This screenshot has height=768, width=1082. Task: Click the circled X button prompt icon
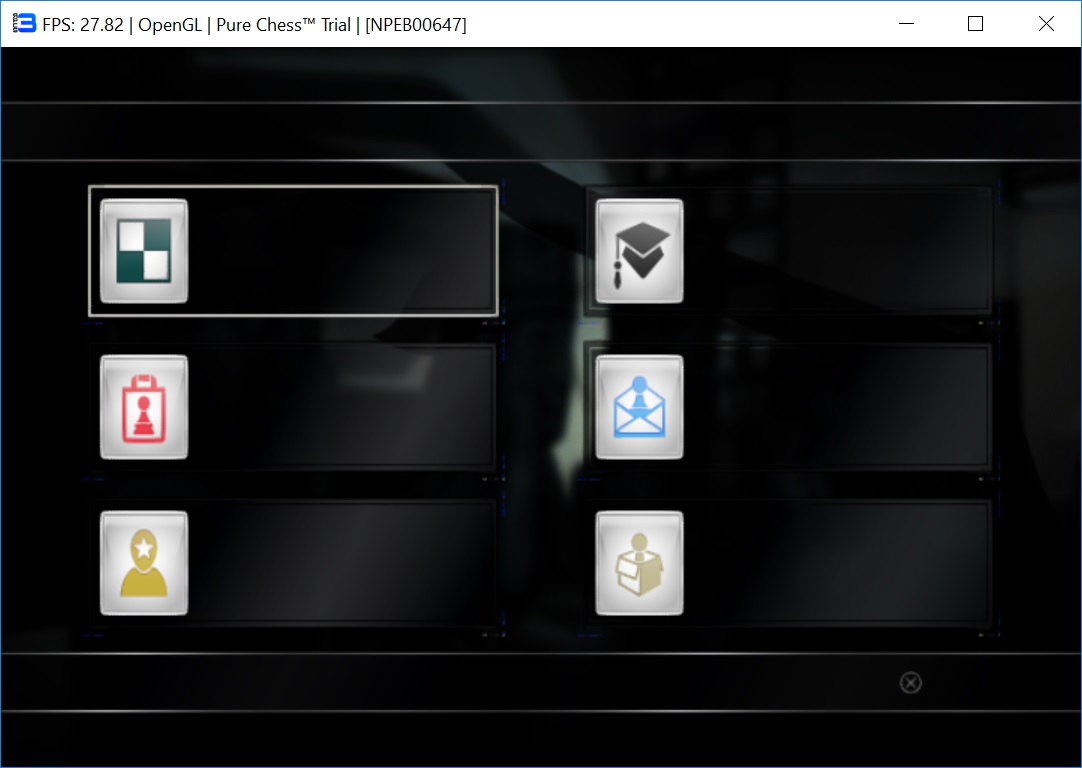click(910, 682)
